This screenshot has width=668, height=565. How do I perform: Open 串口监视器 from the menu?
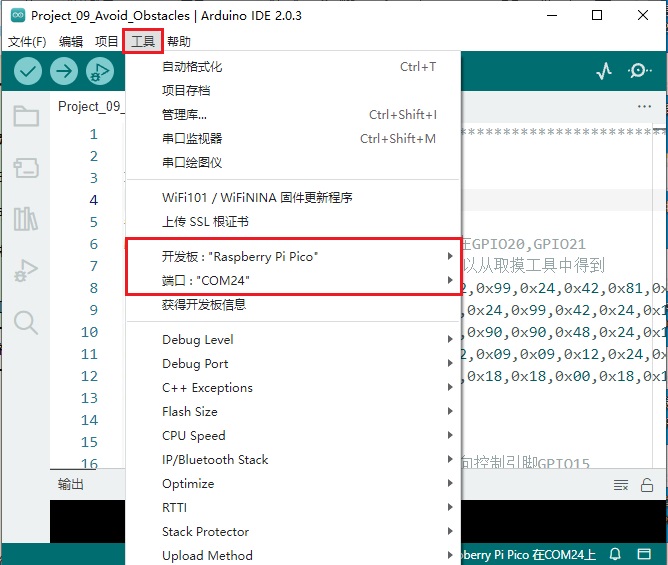[294, 138]
